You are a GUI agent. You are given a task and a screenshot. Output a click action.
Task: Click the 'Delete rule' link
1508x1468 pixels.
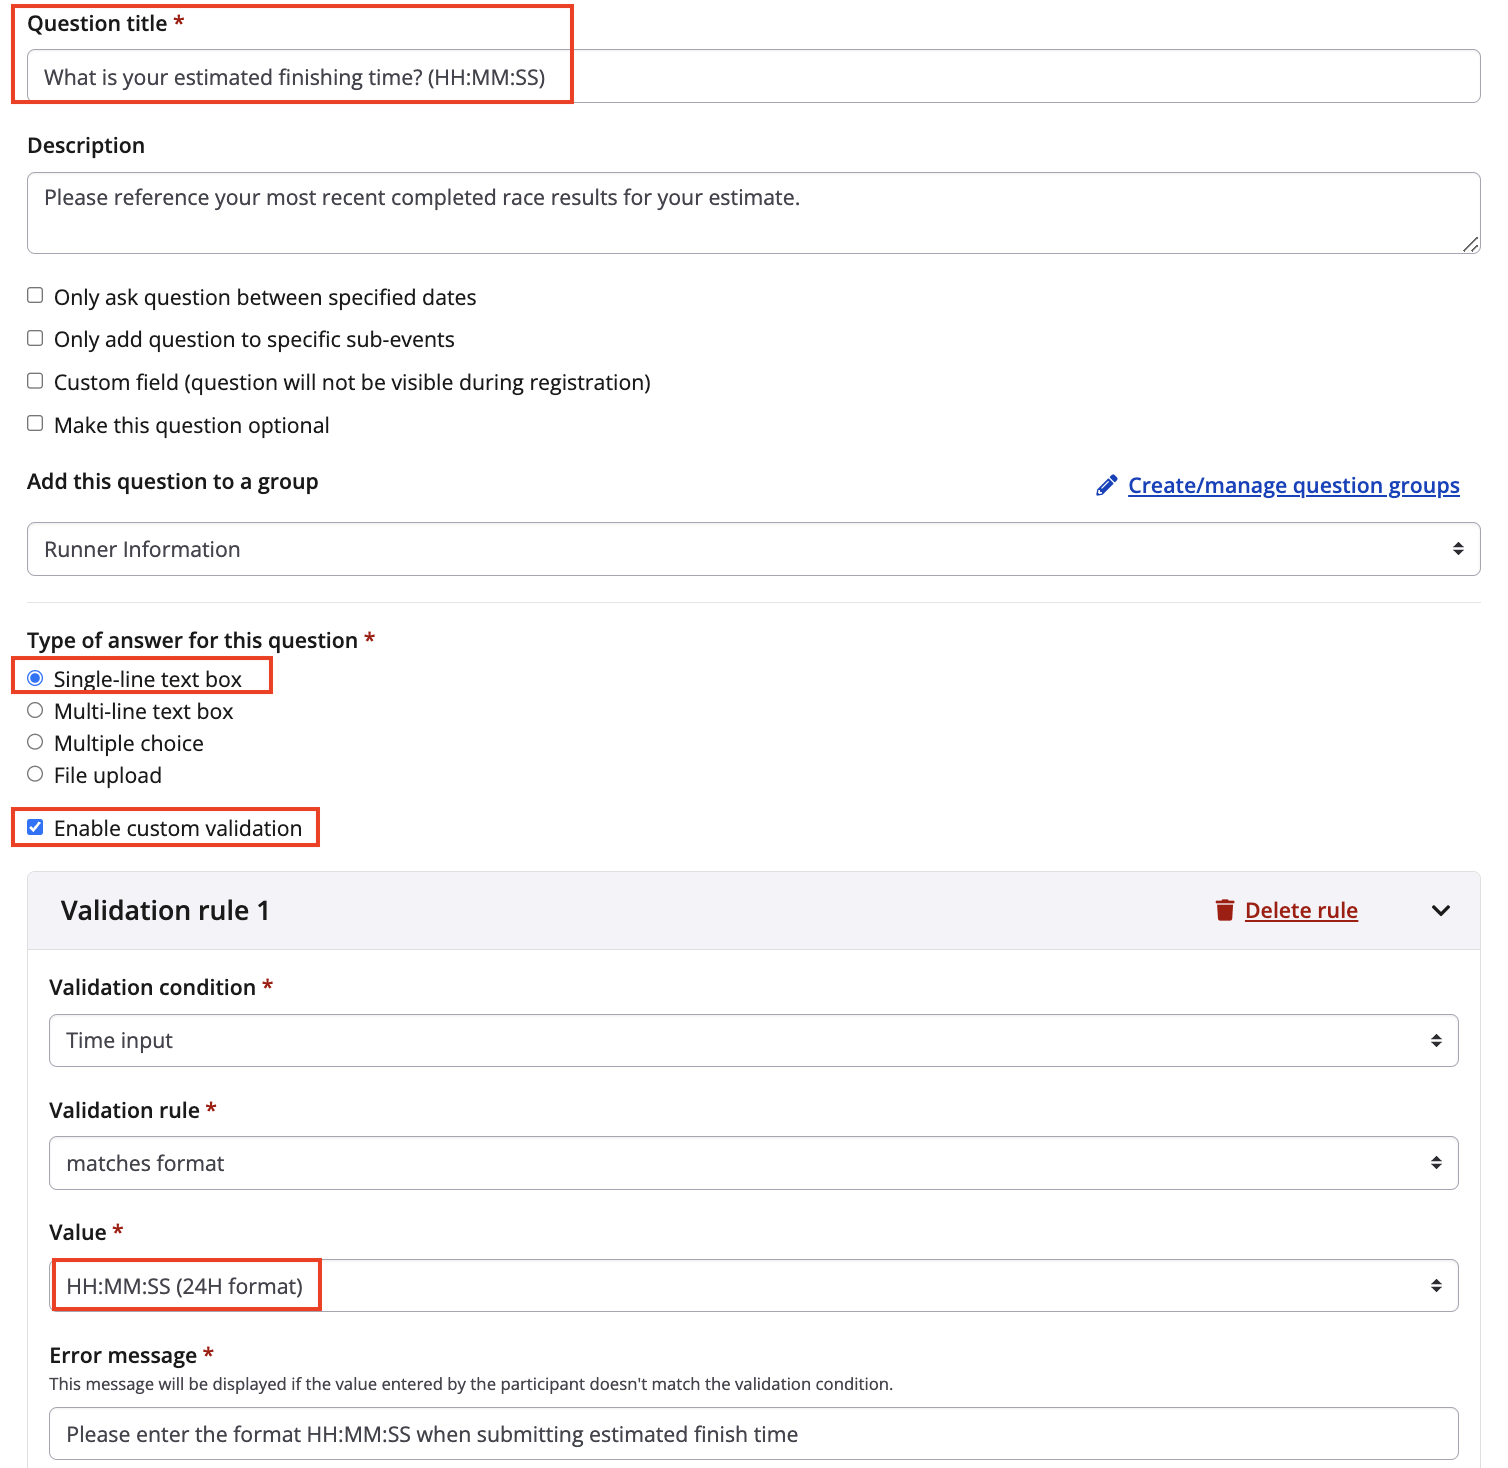click(x=1301, y=910)
